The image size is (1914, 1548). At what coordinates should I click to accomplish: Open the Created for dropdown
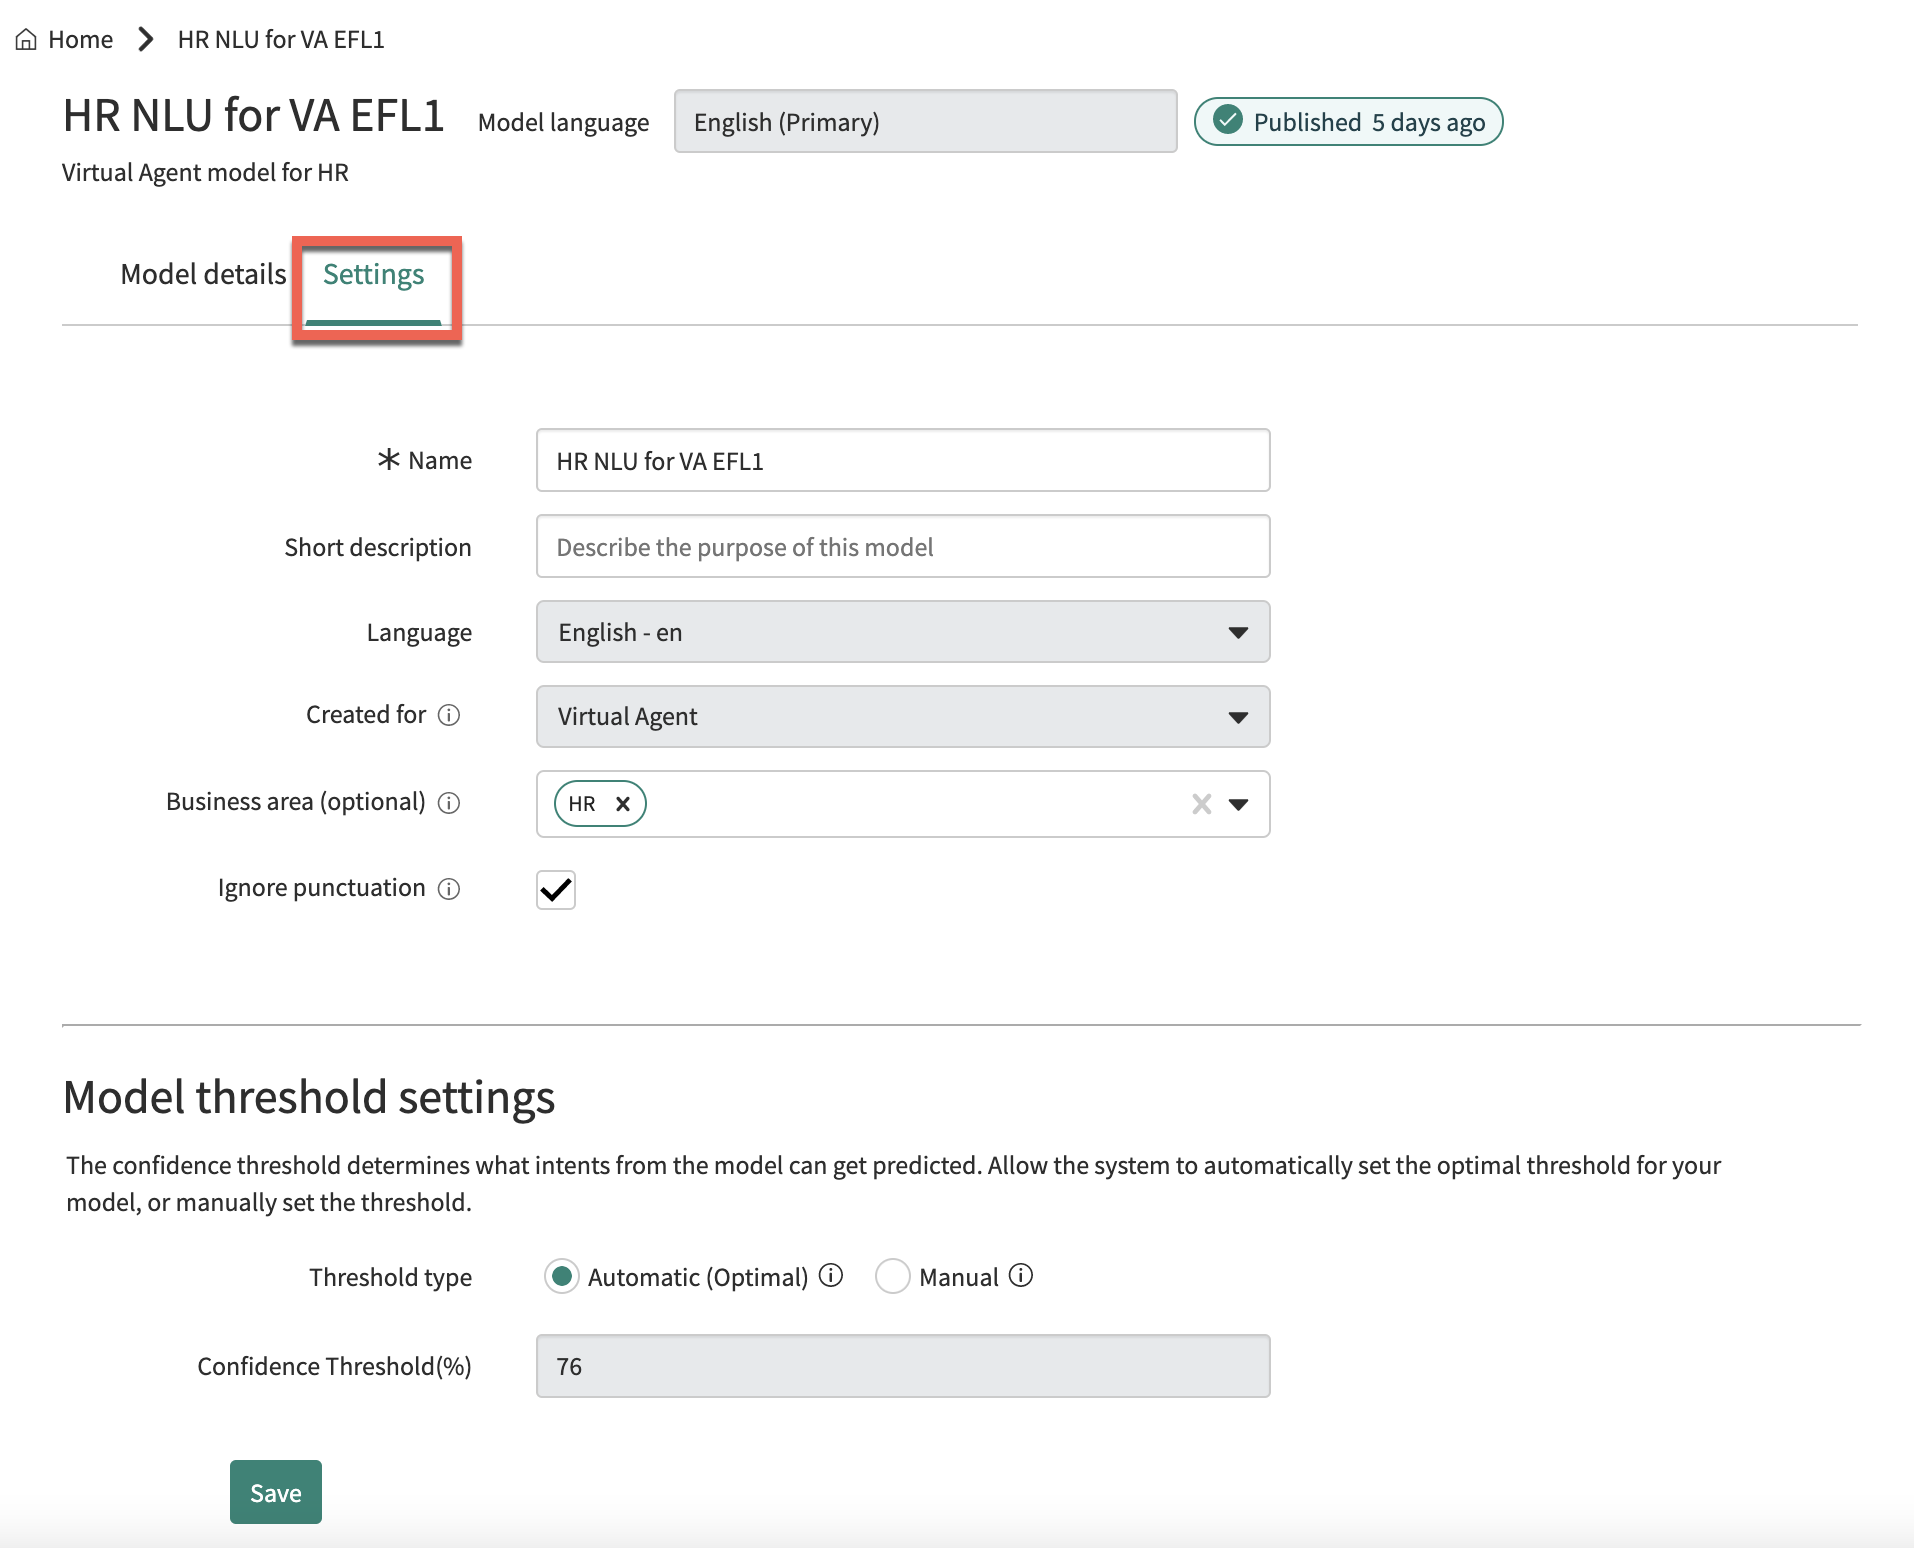[903, 716]
